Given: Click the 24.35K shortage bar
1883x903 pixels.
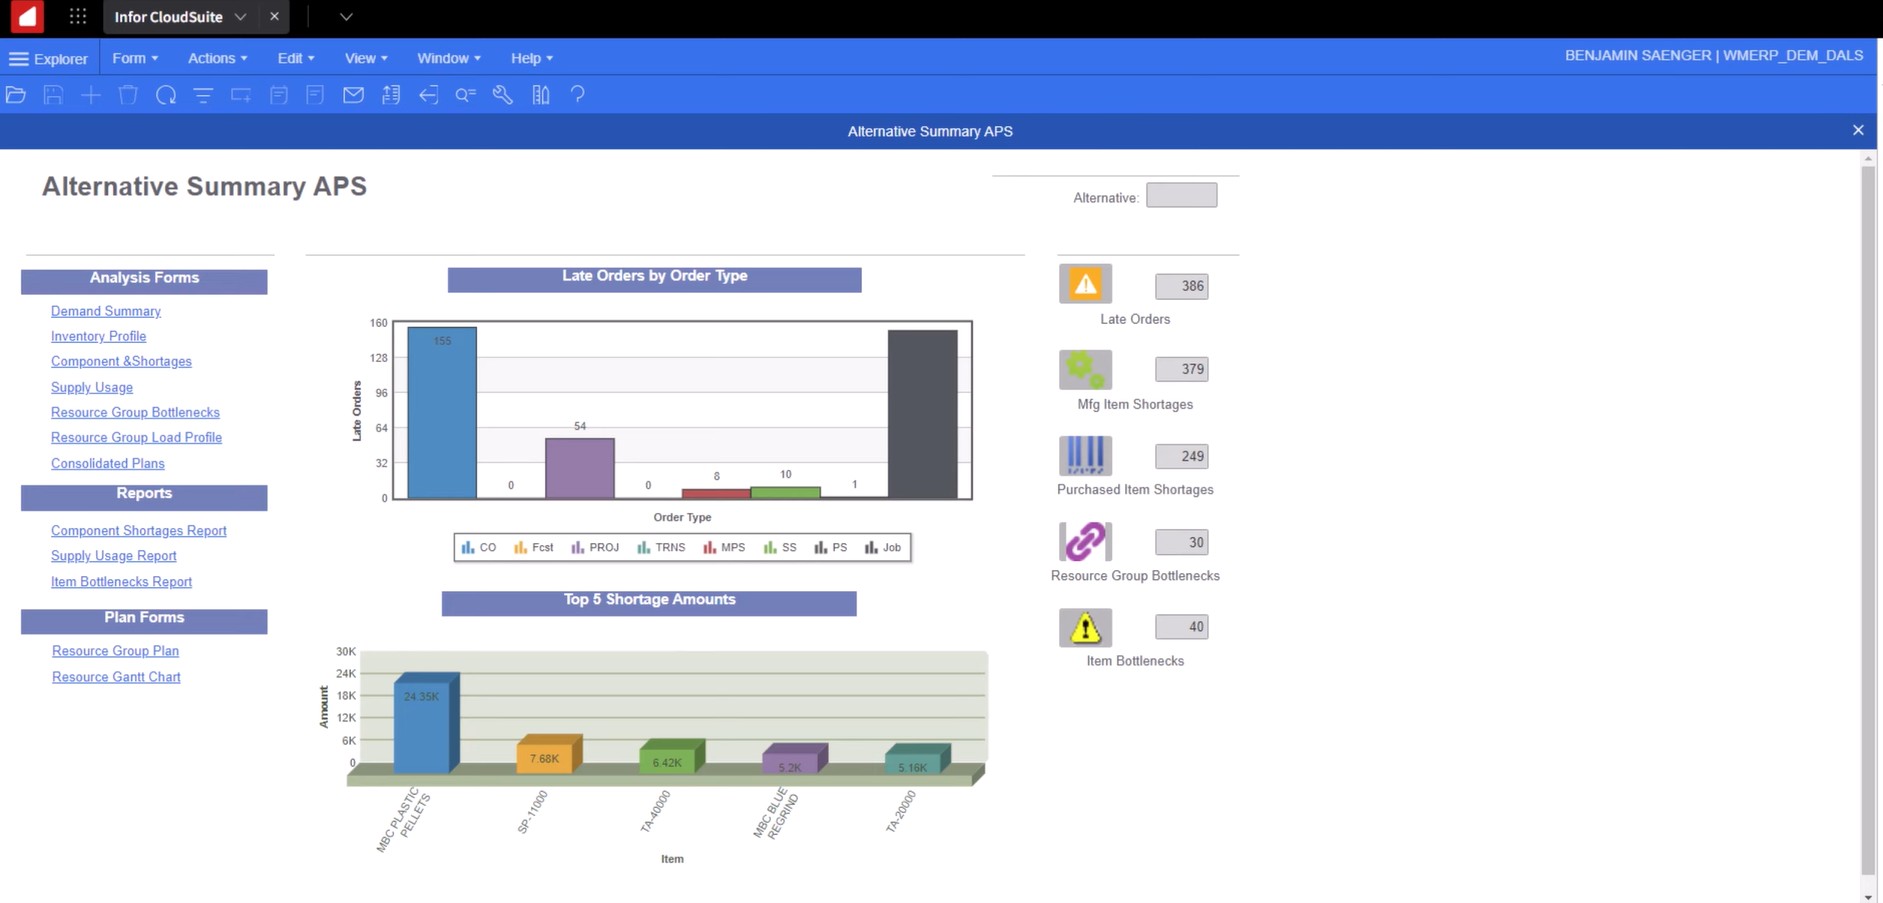Looking at the screenshot, I should click(426, 722).
